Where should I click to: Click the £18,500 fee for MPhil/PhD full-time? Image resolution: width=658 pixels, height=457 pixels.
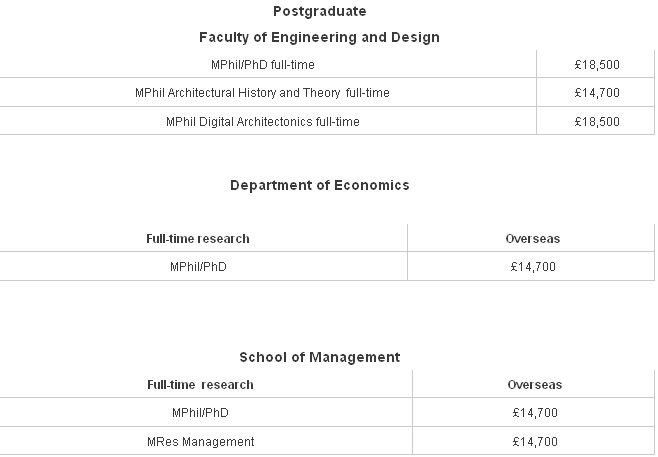point(597,65)
